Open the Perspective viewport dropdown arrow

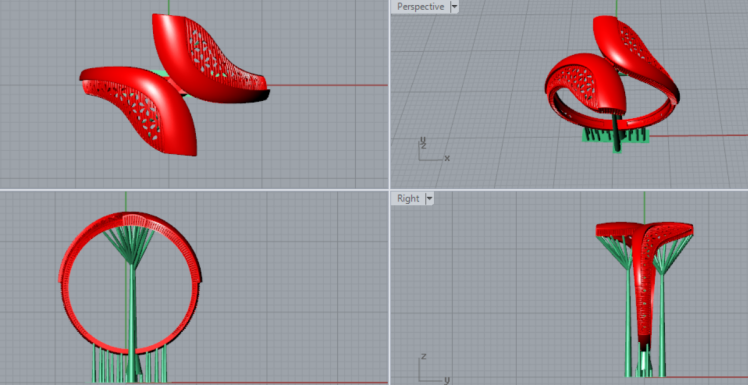click(454, 7)
